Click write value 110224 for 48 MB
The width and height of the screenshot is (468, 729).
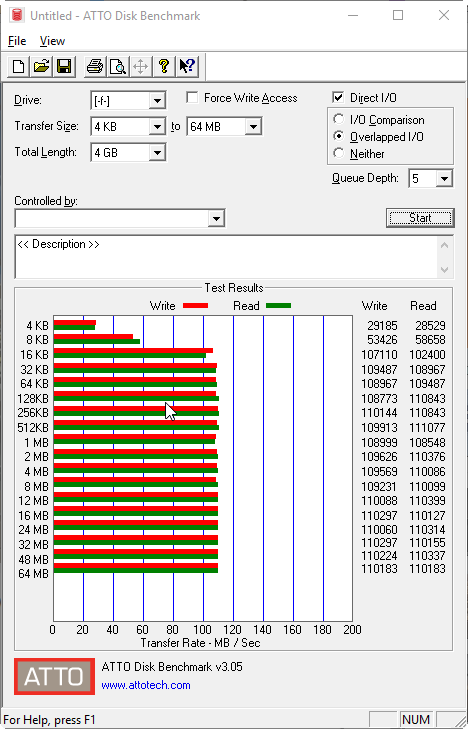point(379,556)
